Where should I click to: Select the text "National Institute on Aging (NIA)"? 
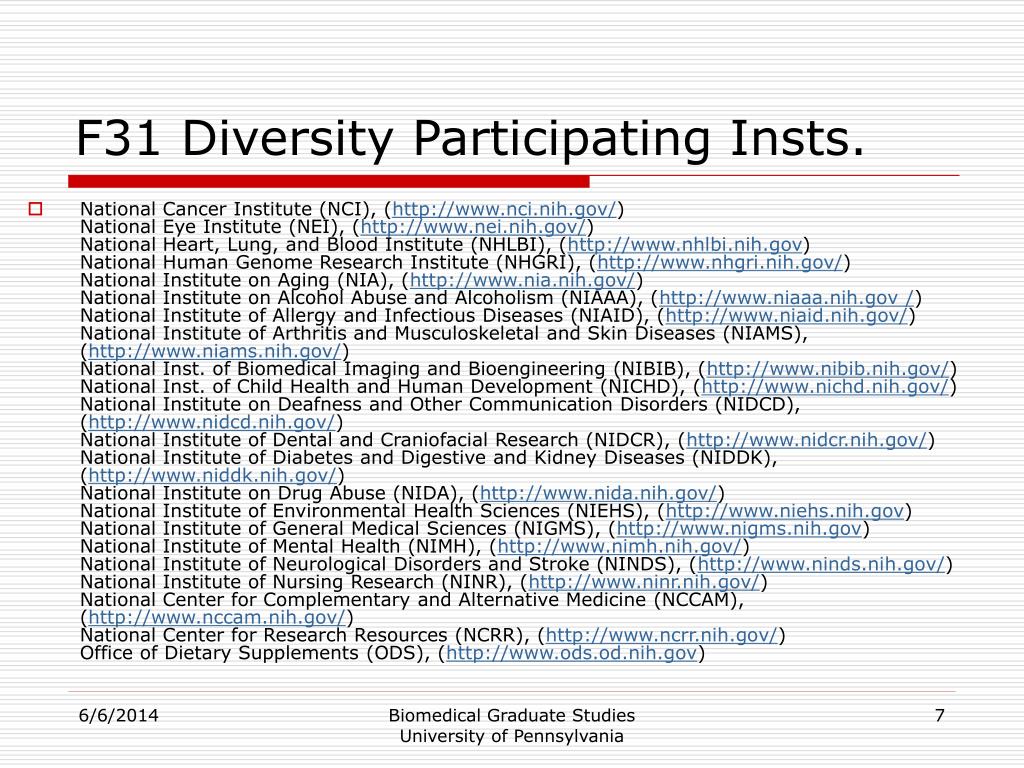234,280
